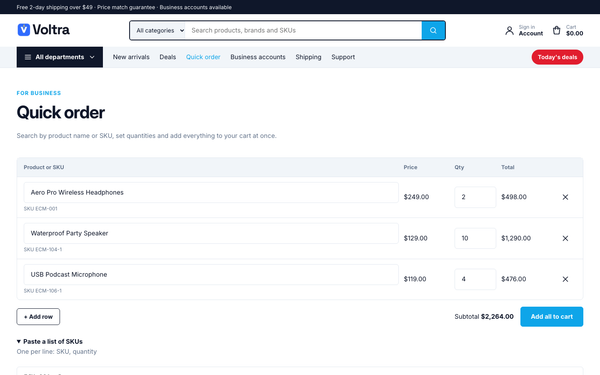The height and width of the screenshot is (375, 600).
Task: Go to New arrivals
Action: point(131,57)
